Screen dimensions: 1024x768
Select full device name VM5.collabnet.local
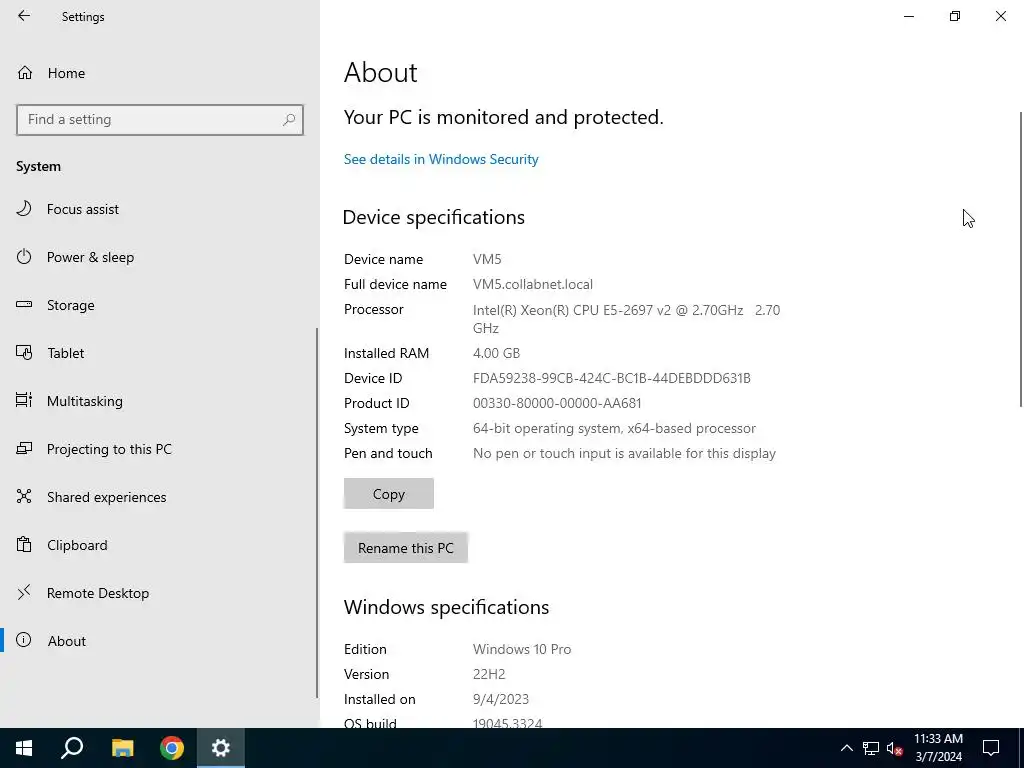(x=533, y=284)
